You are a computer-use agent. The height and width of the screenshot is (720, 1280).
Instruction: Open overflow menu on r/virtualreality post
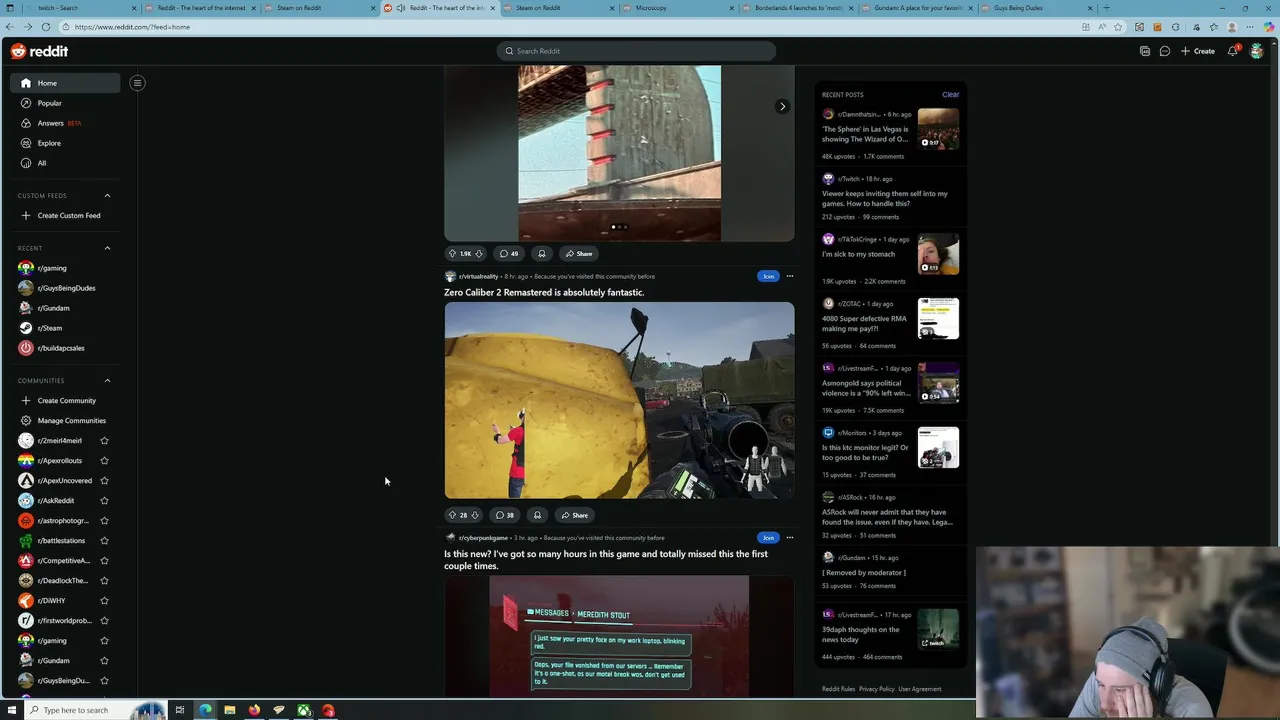pos(789,276)
